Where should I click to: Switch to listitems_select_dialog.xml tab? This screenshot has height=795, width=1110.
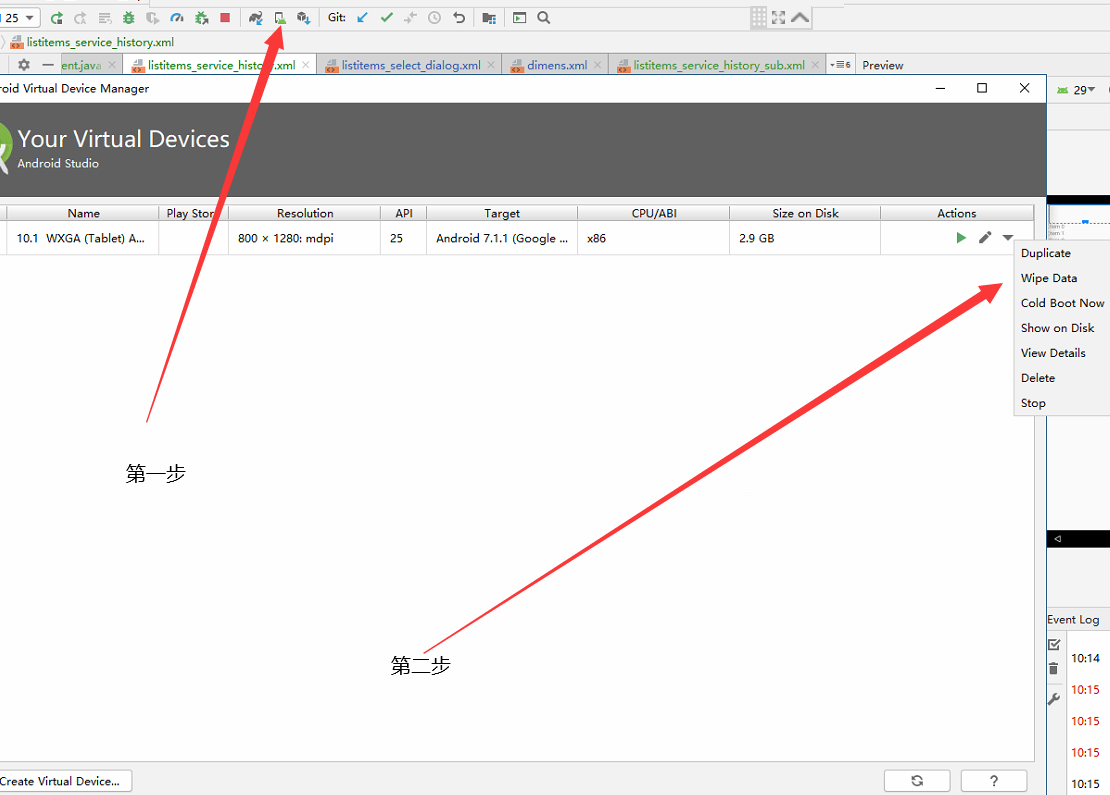click(x=411, y=65)
